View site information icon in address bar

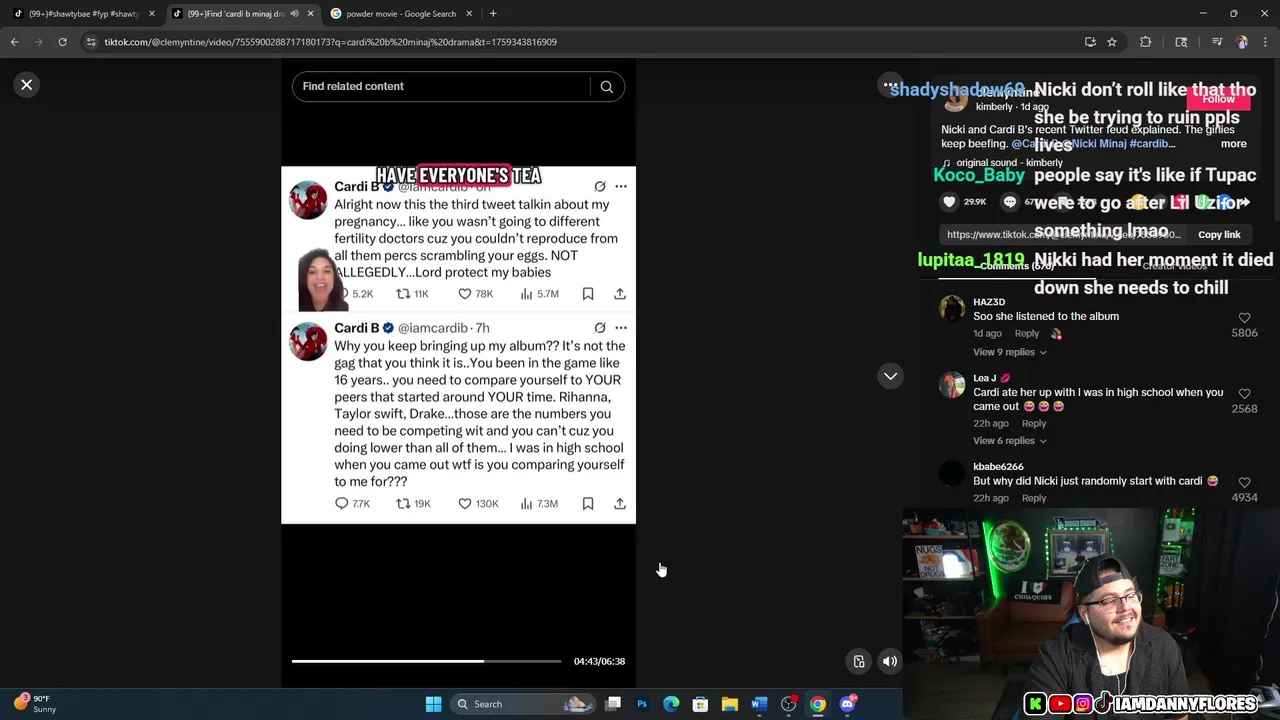(91, 42)
